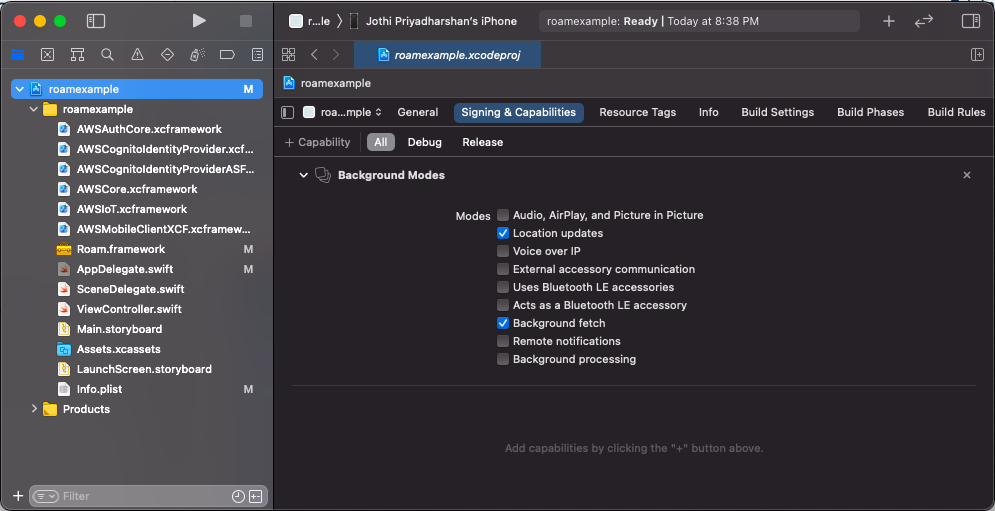
Task: Open ViewController.swift in navigator
Action: coord(129,309)
